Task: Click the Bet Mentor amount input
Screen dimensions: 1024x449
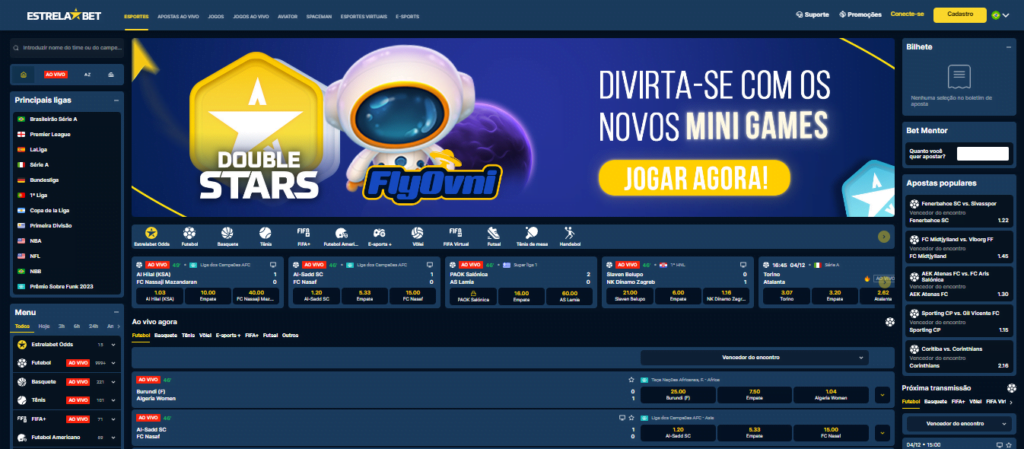Action: coord(983,154)
